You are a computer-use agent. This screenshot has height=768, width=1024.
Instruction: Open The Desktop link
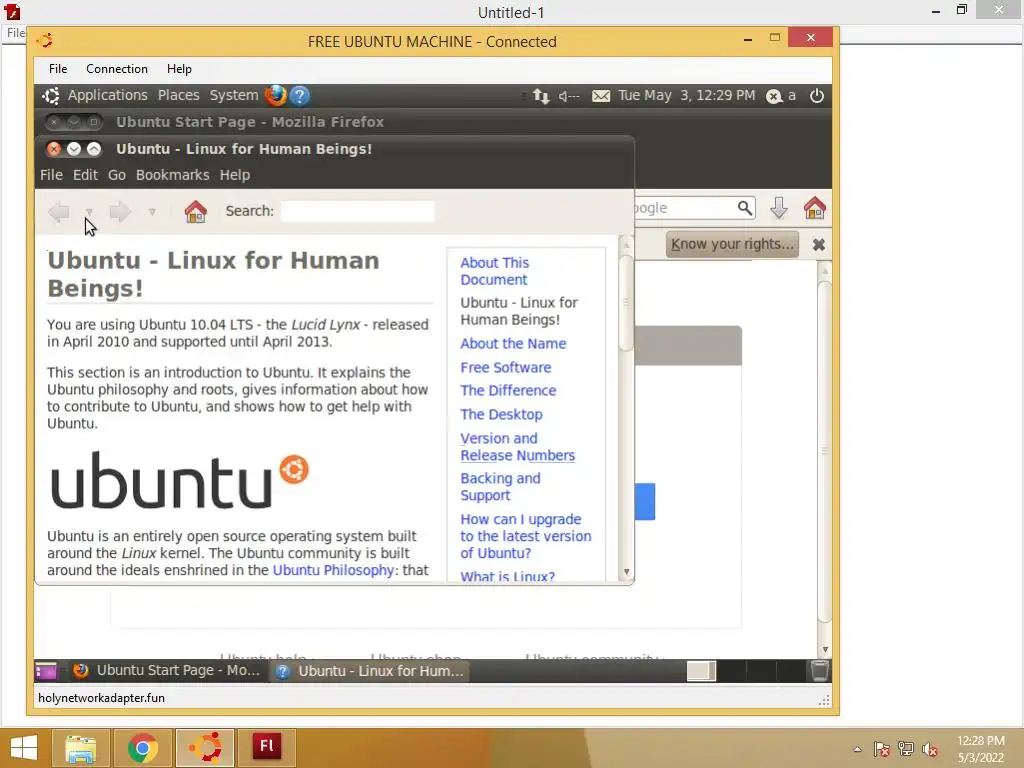pos(501,415)
